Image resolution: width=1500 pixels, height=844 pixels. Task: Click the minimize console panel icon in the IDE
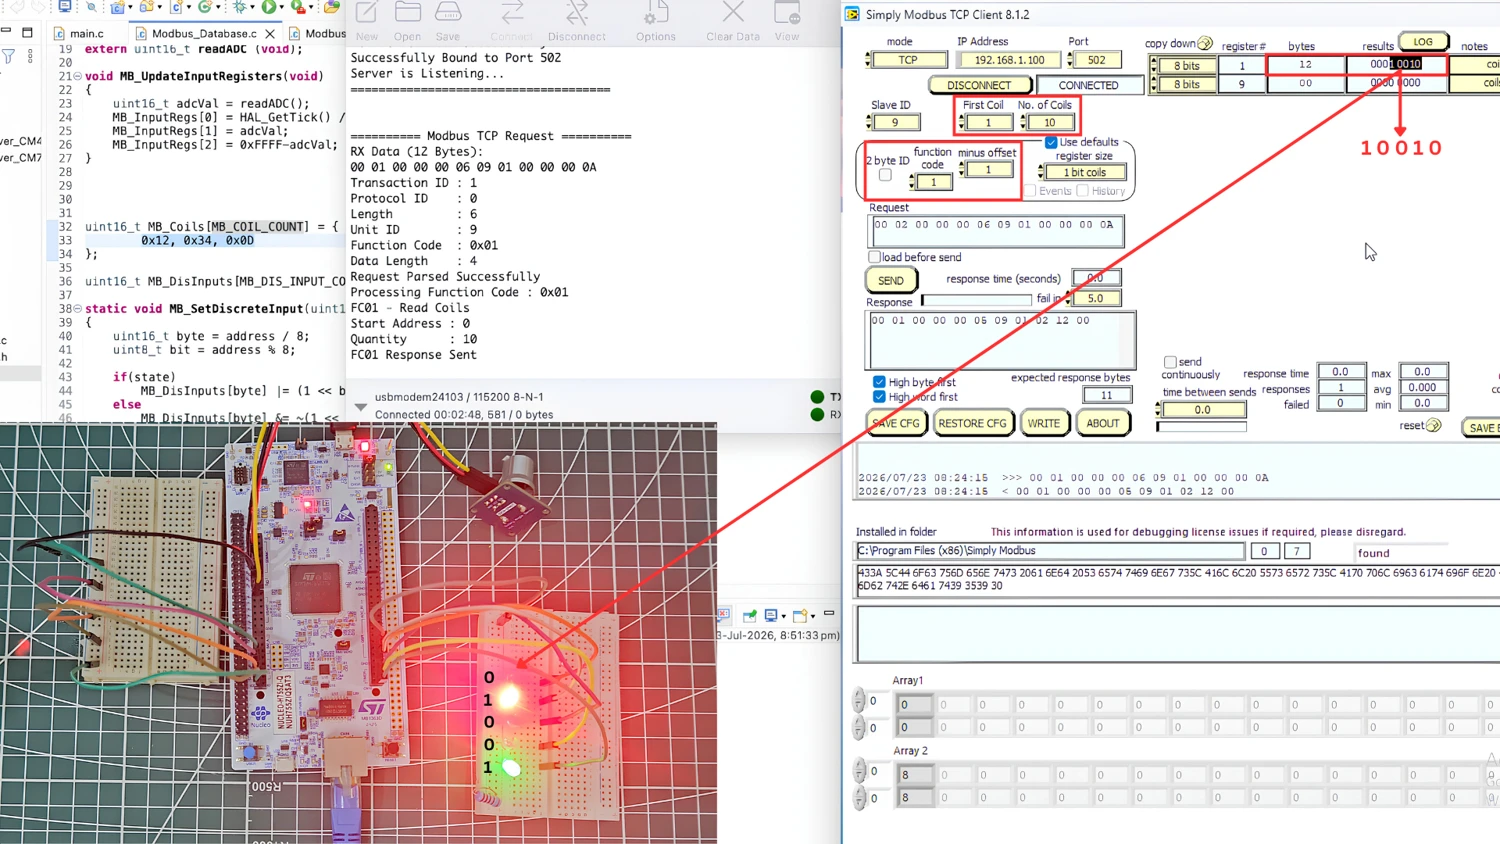pos(829,613)
